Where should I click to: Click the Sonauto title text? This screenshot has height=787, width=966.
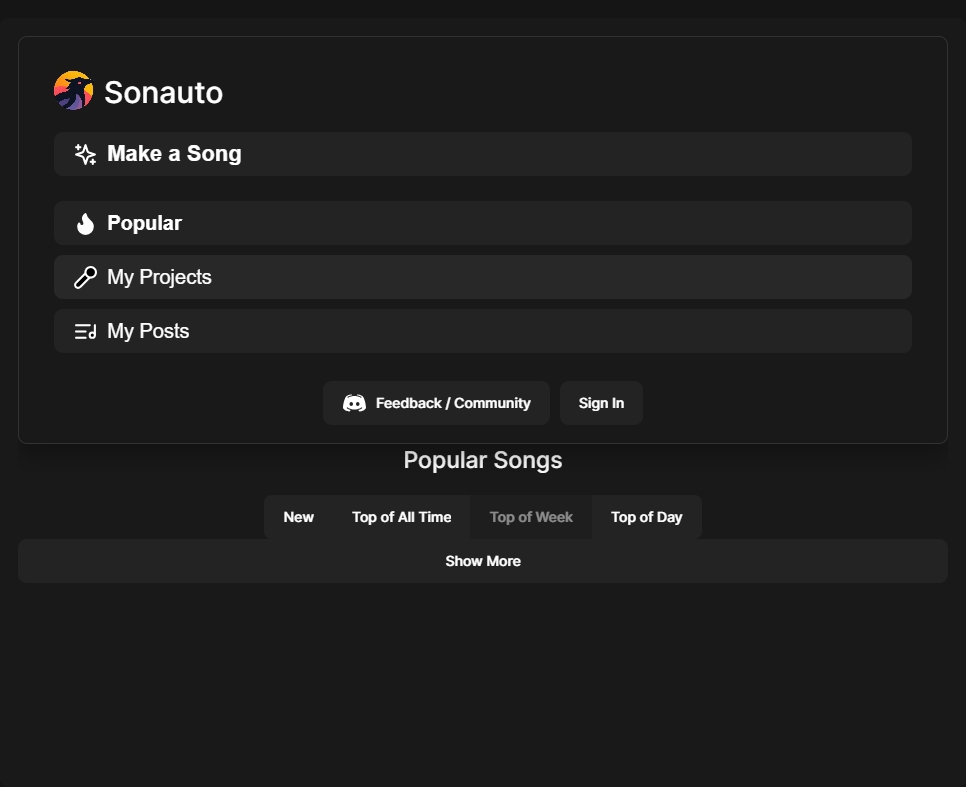coord(163,92)
